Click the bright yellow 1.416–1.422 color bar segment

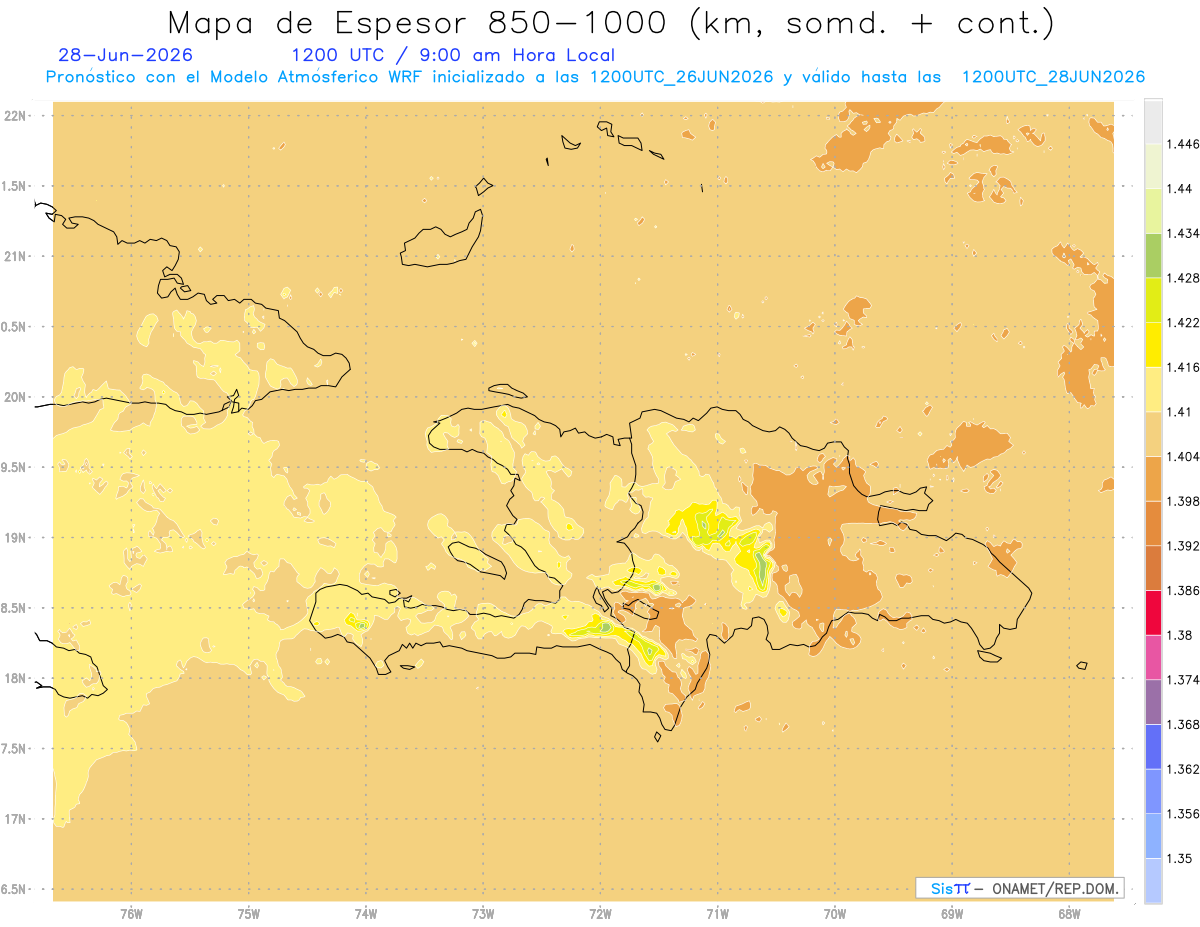point(1153,344)
